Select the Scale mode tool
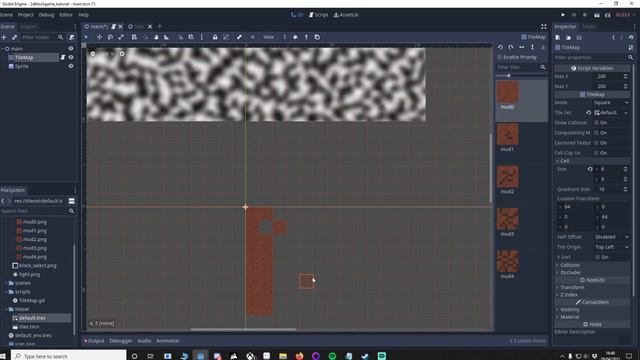The width and height of the screenshot is (640, 360). (121, 37)
